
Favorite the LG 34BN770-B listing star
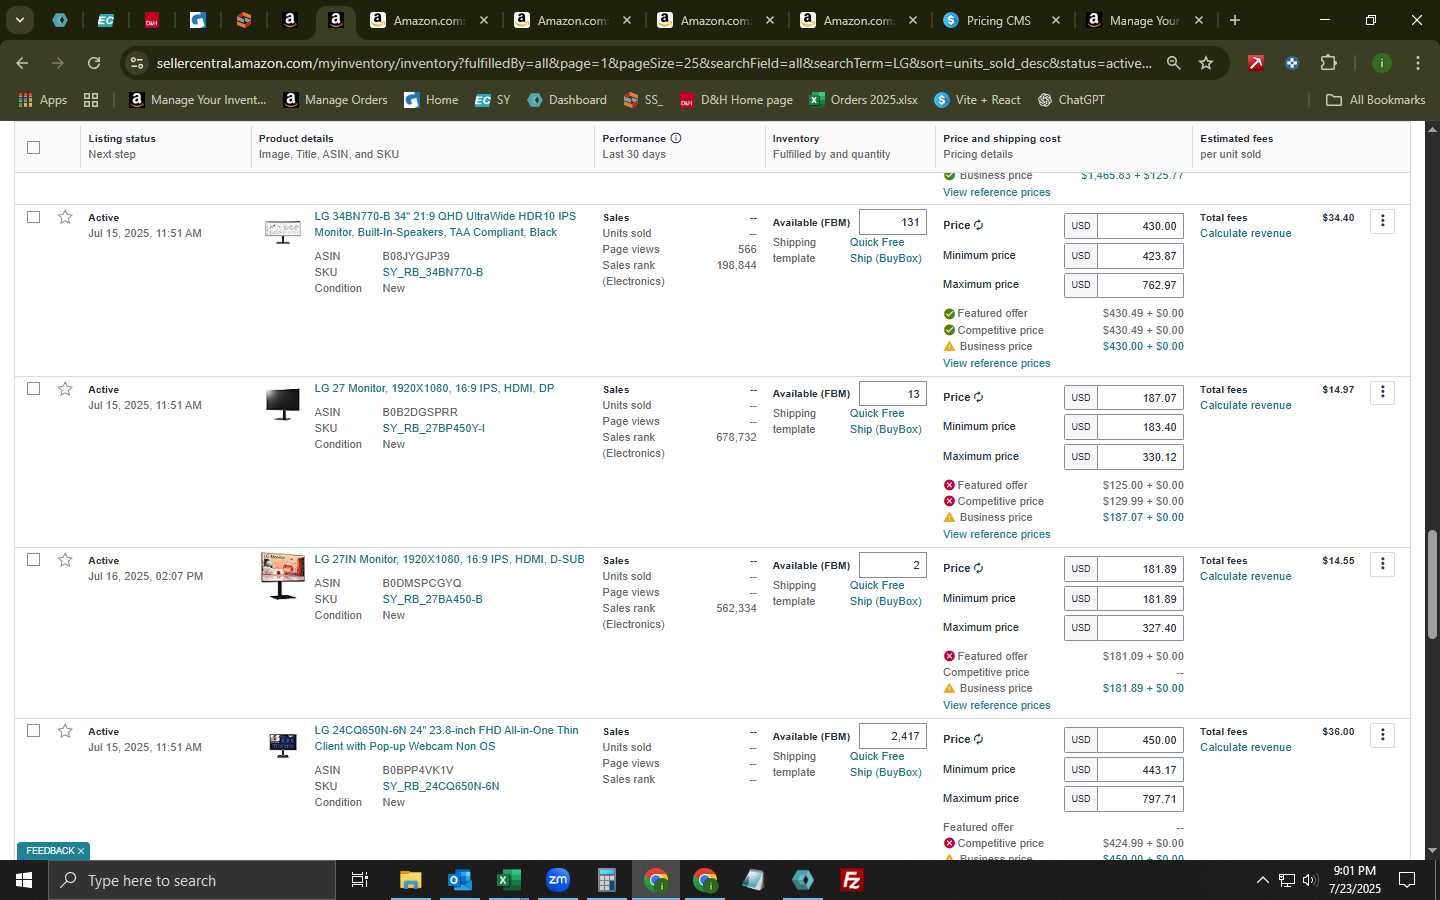pos(65,217)
